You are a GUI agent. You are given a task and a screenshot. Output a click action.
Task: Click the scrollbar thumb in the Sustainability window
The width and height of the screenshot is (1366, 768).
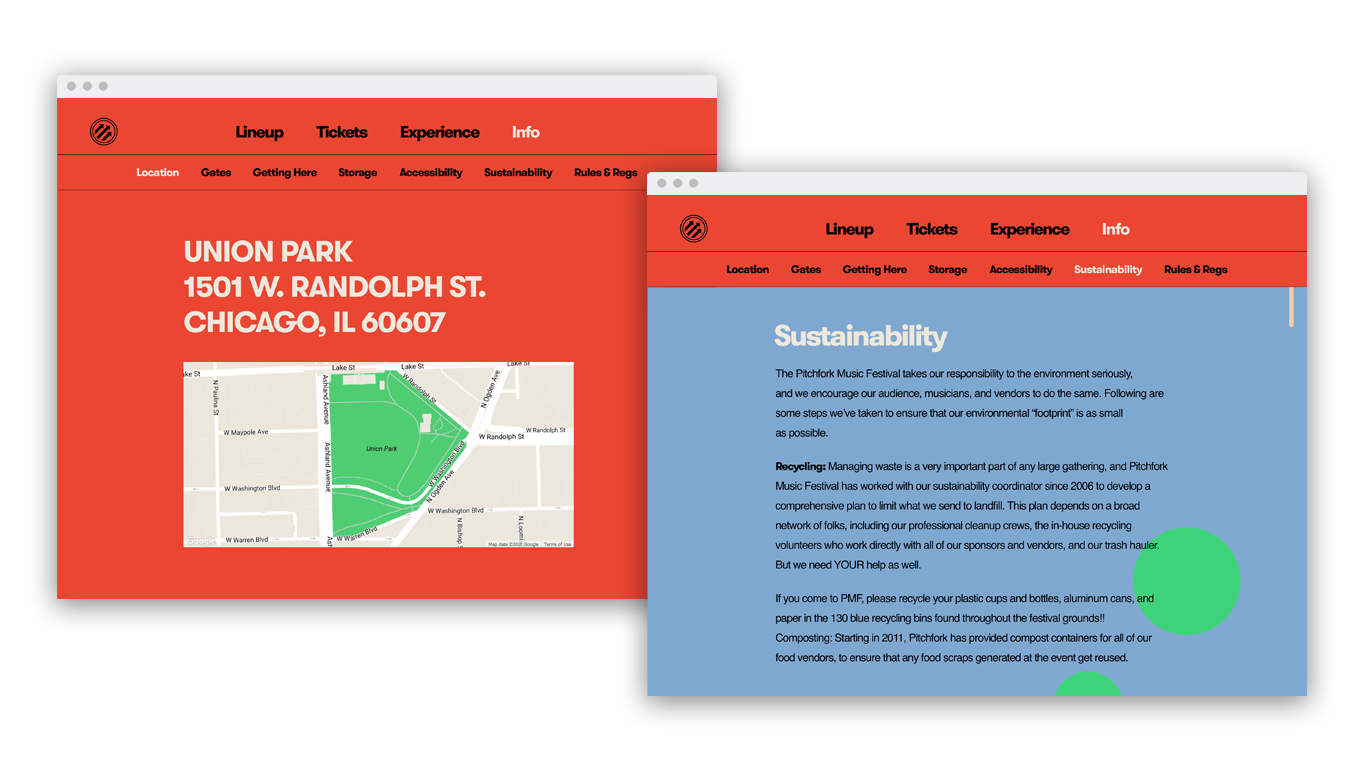(1291, 306)
